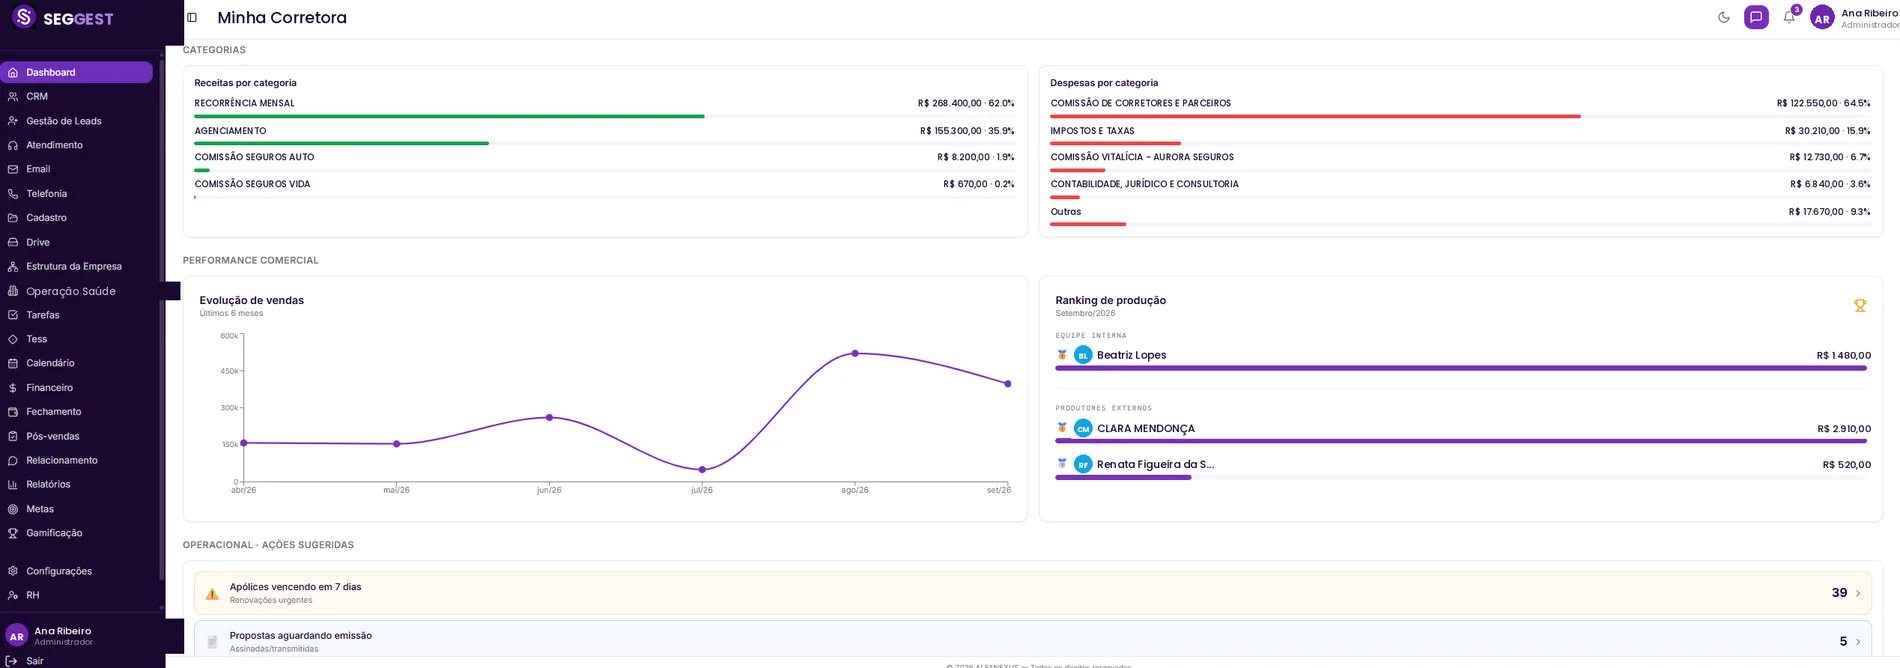The height and width of the screenshot is (668, 1900).
Task: Click the Minha Corretora page title
Action: coord(282,17)
